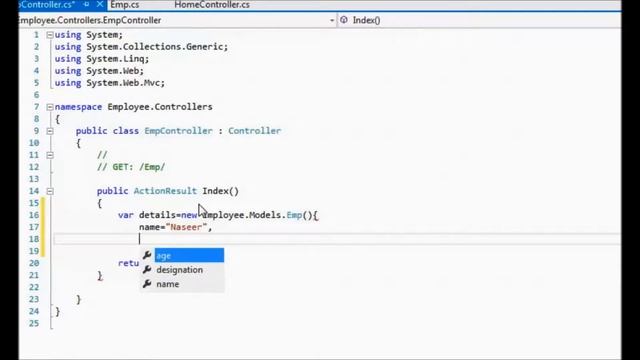Activate the EmpController.cs tab

tap(47, 5)
